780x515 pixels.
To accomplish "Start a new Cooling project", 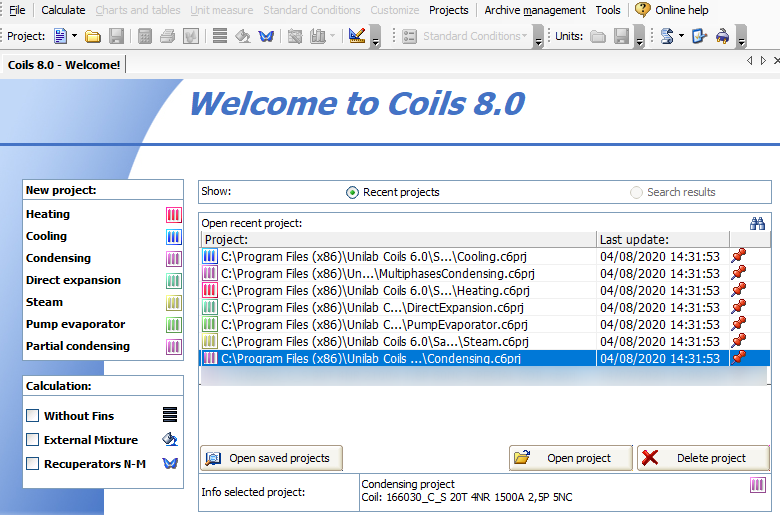I will tap(46, 236).
